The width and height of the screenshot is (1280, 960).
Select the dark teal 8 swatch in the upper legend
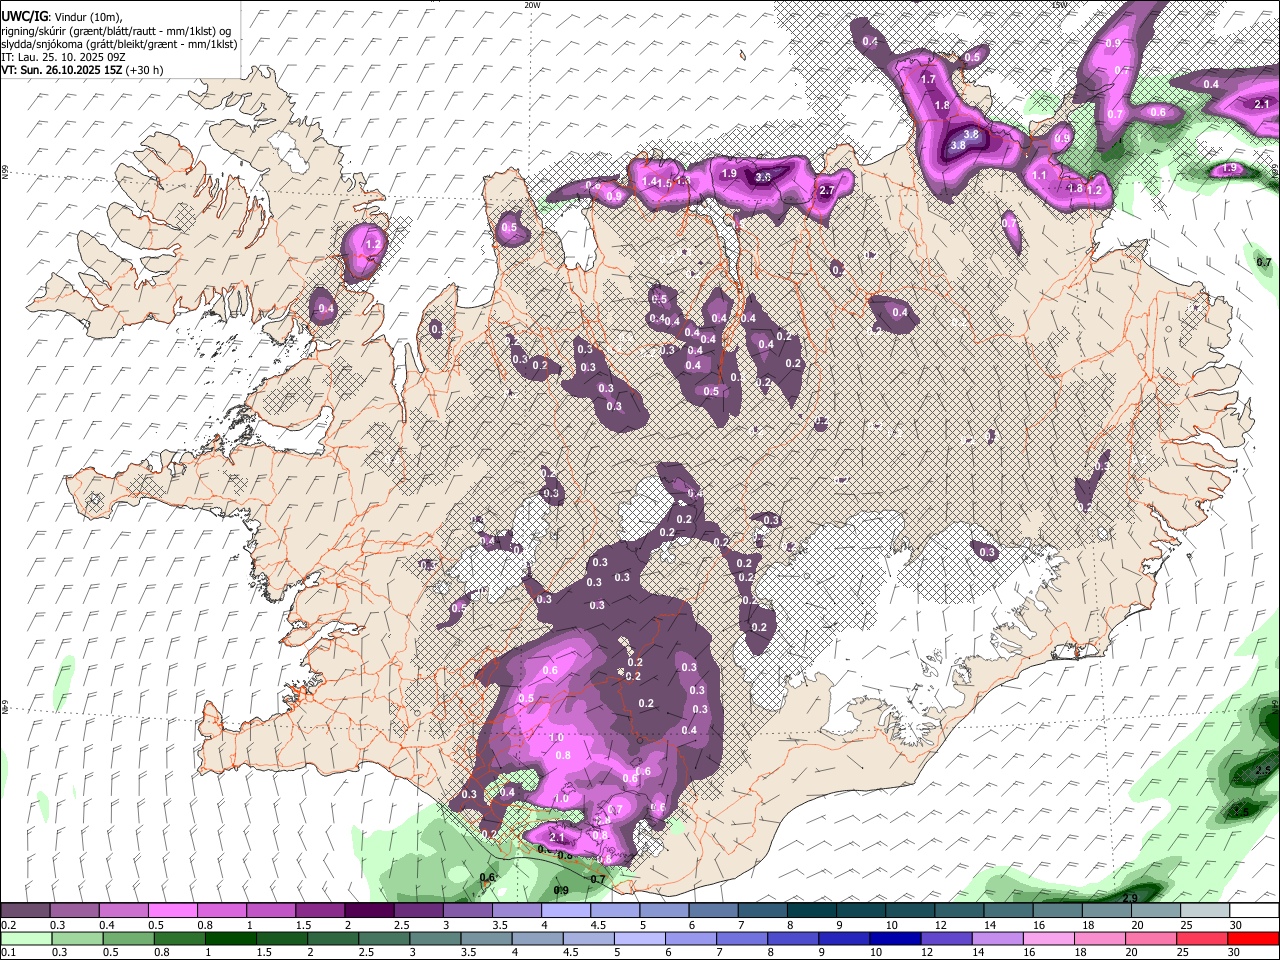[811, 910]
